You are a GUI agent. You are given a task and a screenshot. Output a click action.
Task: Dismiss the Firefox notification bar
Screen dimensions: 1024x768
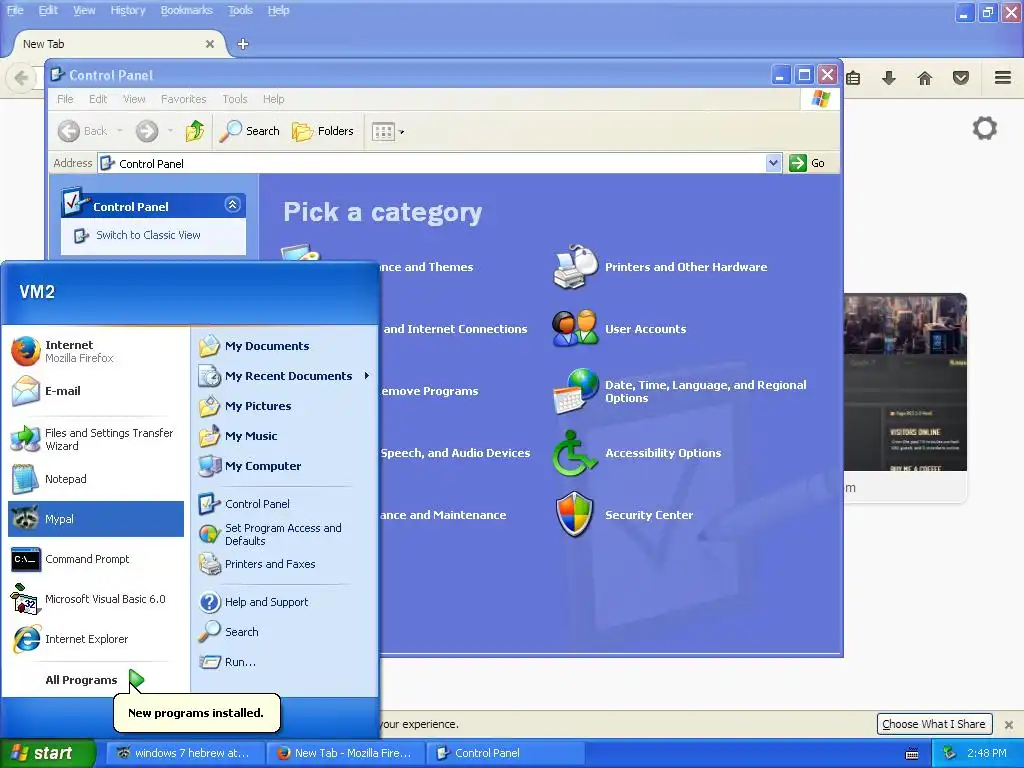tap(1009, 724)
